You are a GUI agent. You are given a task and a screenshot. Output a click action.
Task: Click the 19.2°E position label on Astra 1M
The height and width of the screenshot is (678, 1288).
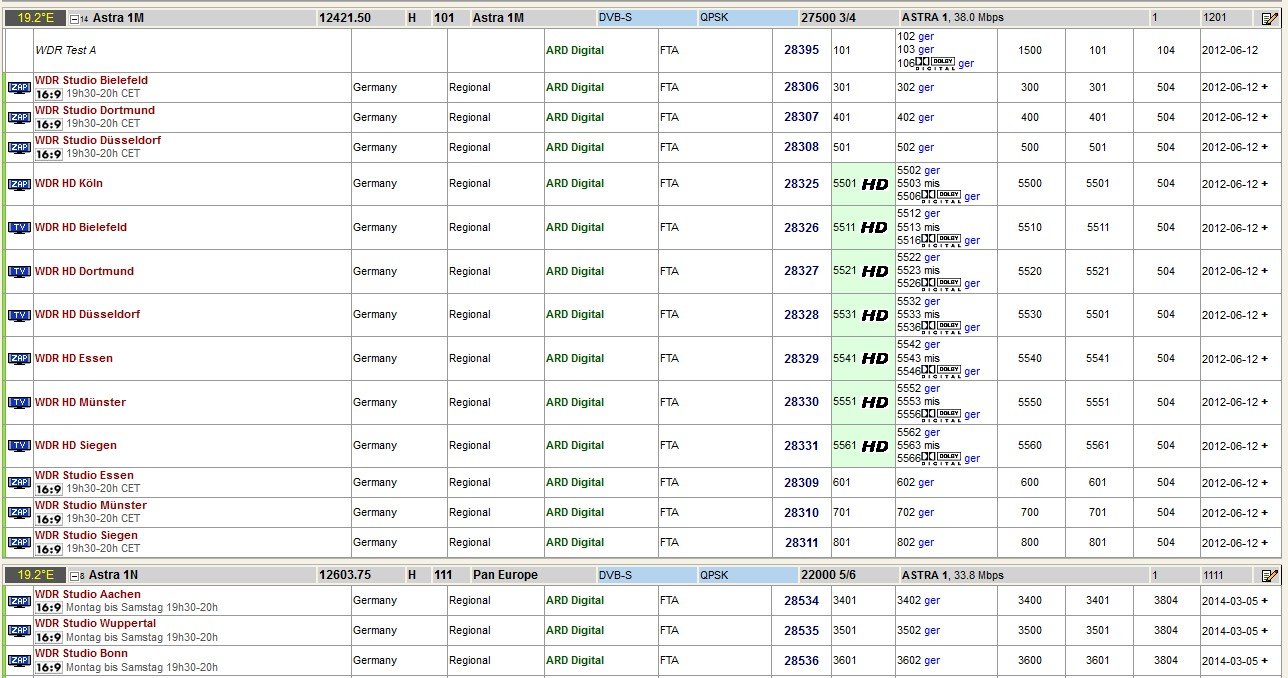pyautogui.click(x=35, y=18)
